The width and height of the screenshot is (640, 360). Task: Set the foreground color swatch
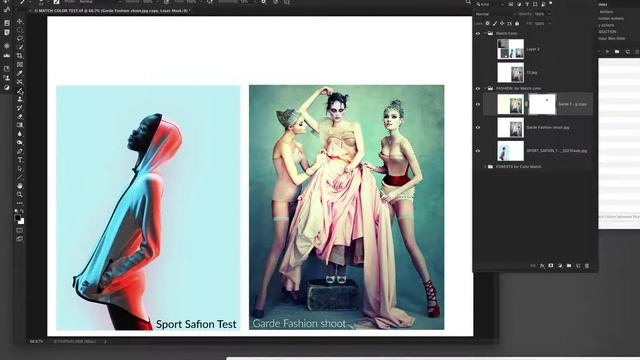(18, 218)
